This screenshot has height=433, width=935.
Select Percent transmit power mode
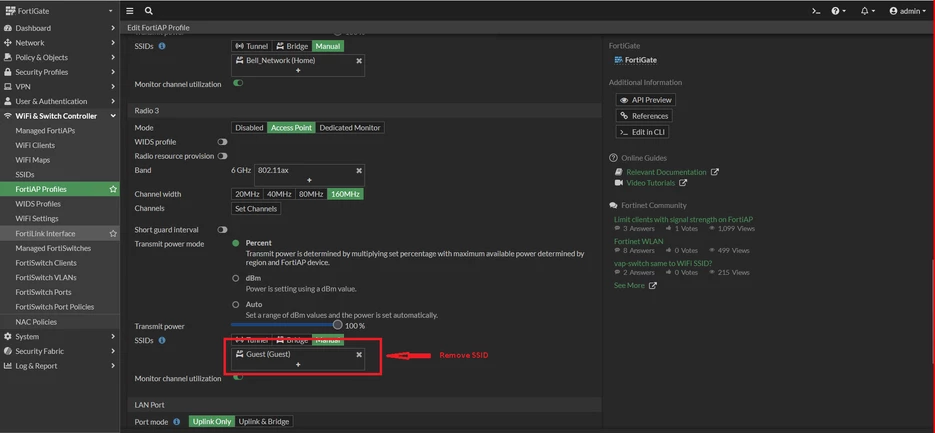[236, 243]
